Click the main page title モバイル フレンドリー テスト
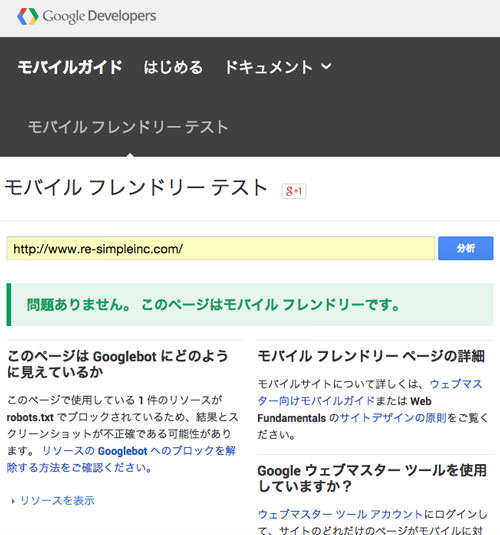The width and height of the screenshot is (500, 535). [x=136, y=188]
